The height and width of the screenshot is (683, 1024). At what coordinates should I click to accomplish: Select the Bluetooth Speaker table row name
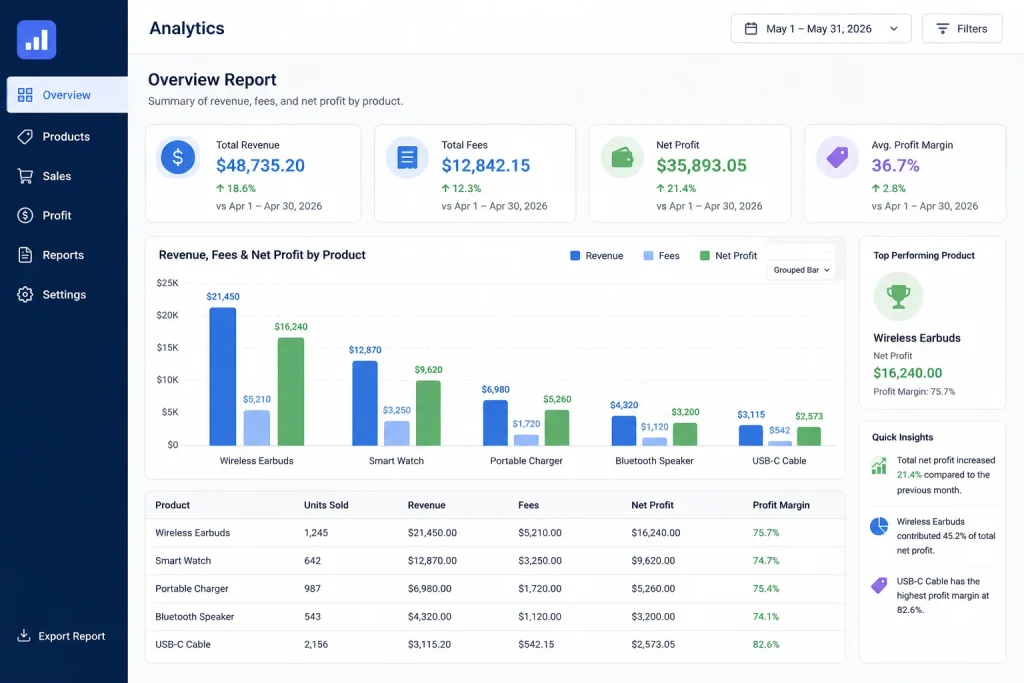(195, 617)
